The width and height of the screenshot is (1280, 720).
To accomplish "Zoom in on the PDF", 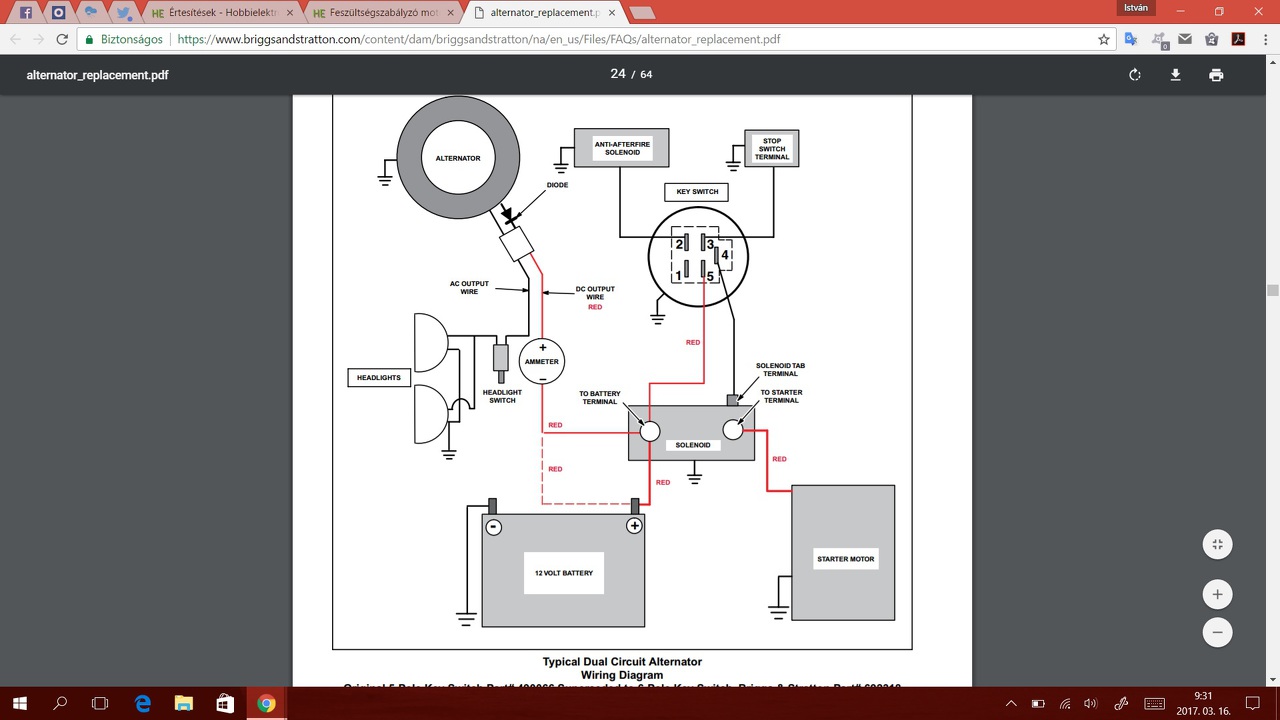I will click(x=1217, y=594).
